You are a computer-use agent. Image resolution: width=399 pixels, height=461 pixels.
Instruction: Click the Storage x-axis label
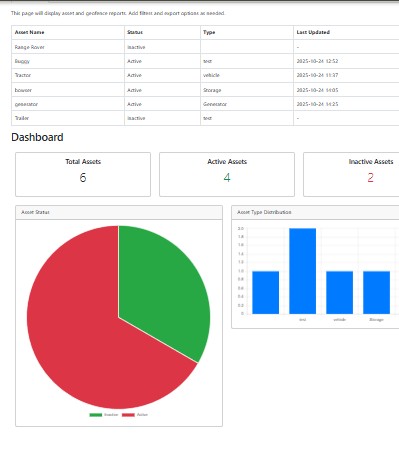(x=376, y=320)
